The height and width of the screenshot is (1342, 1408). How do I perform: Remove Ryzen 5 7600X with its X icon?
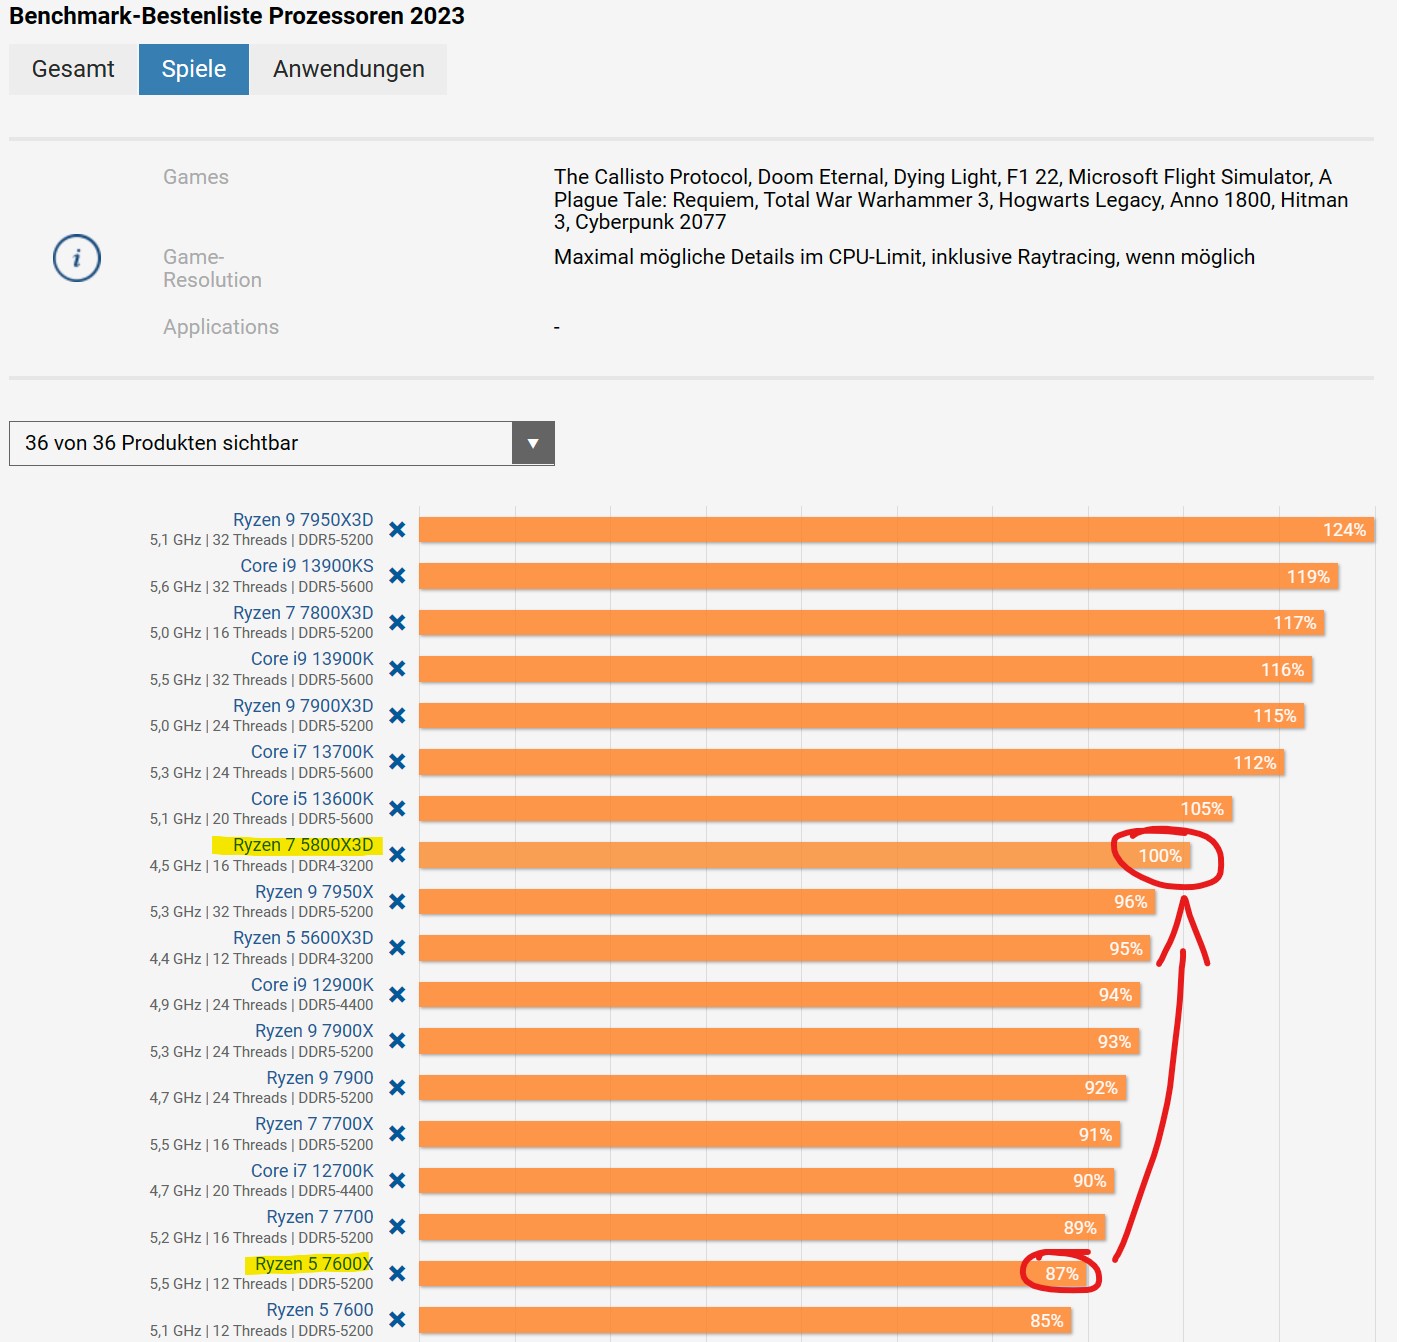point(397,1273)
